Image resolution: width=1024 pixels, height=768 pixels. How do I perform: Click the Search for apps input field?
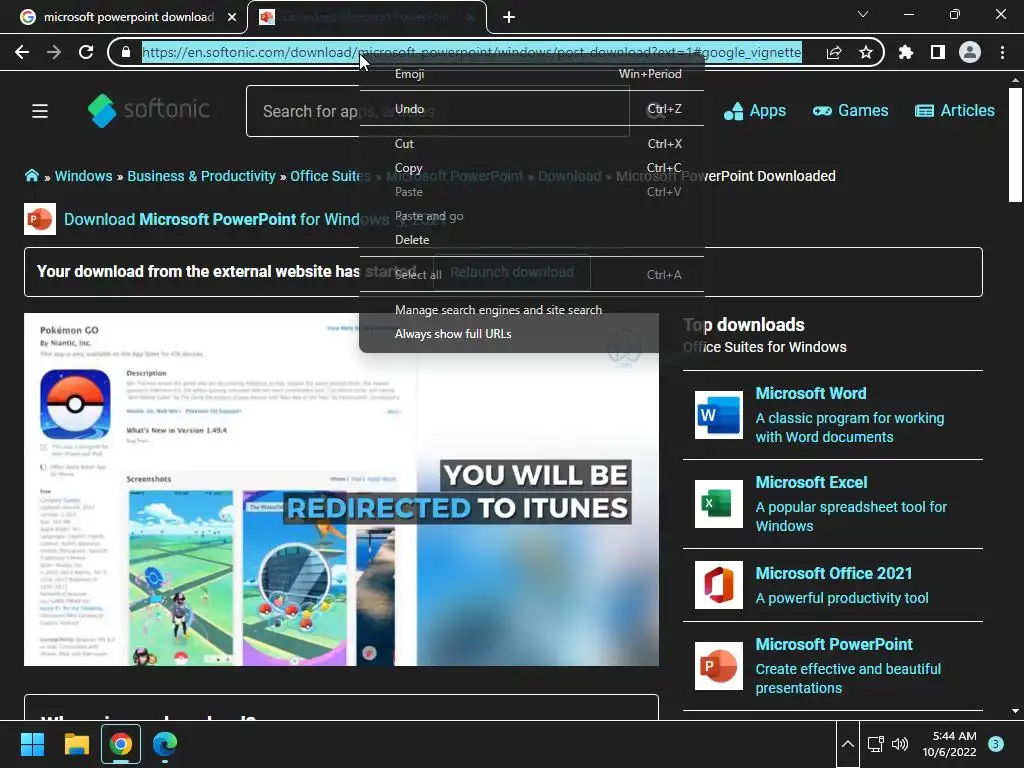(x=438, y=111)
